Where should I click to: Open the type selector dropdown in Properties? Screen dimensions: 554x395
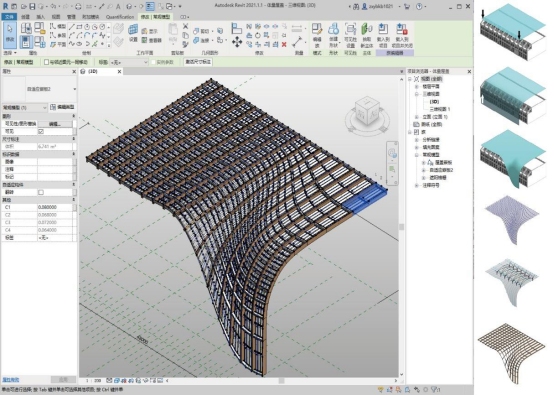pyautogui.click(x=39, y=89)
